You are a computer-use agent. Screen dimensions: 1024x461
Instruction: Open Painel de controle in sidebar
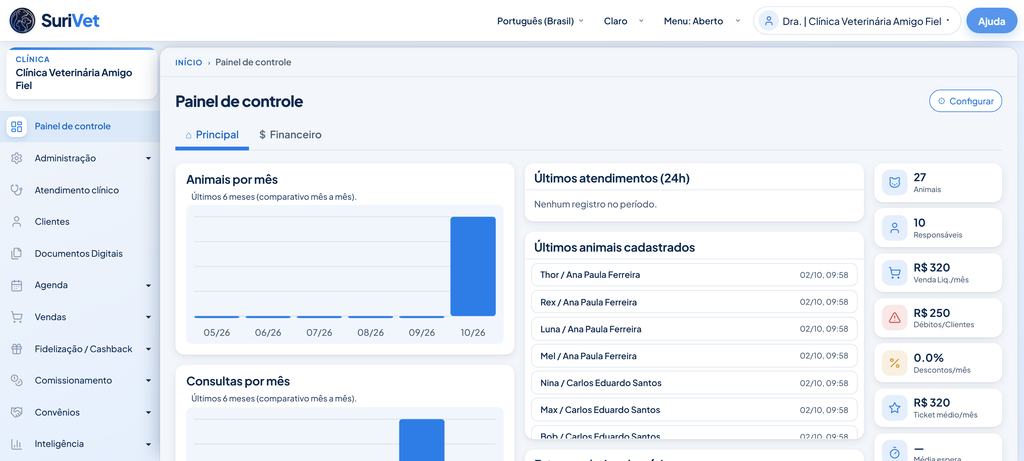coord(80,127)
